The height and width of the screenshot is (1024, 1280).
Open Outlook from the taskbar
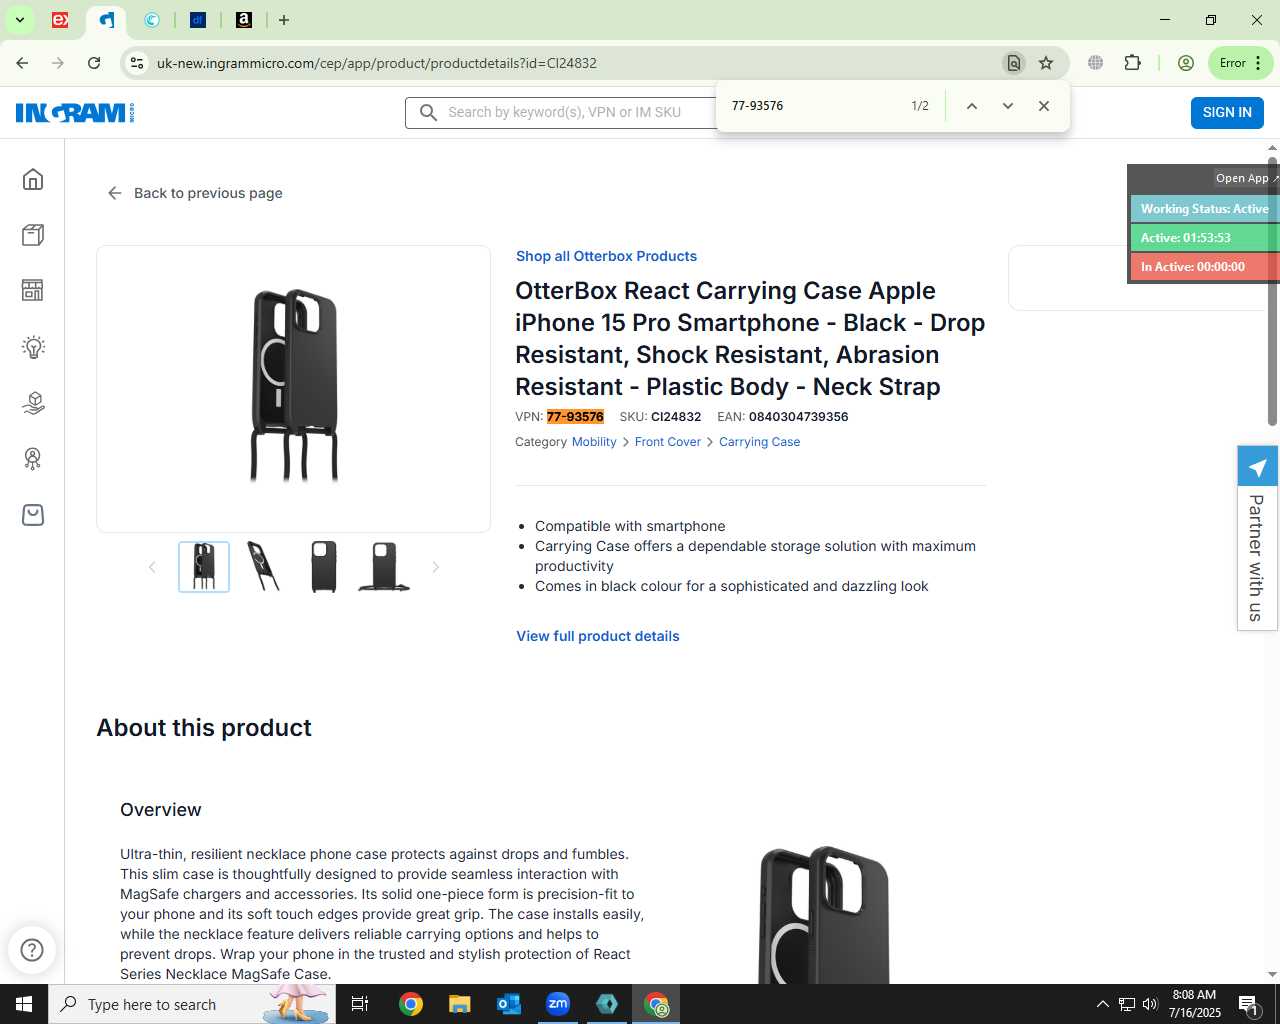[508, 1004]
